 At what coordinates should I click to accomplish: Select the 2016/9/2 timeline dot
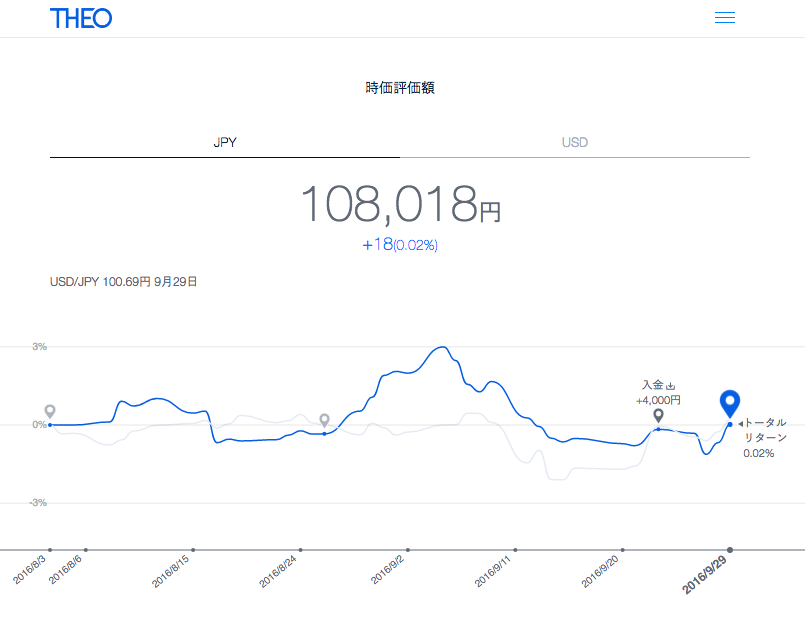pos(408,550)
